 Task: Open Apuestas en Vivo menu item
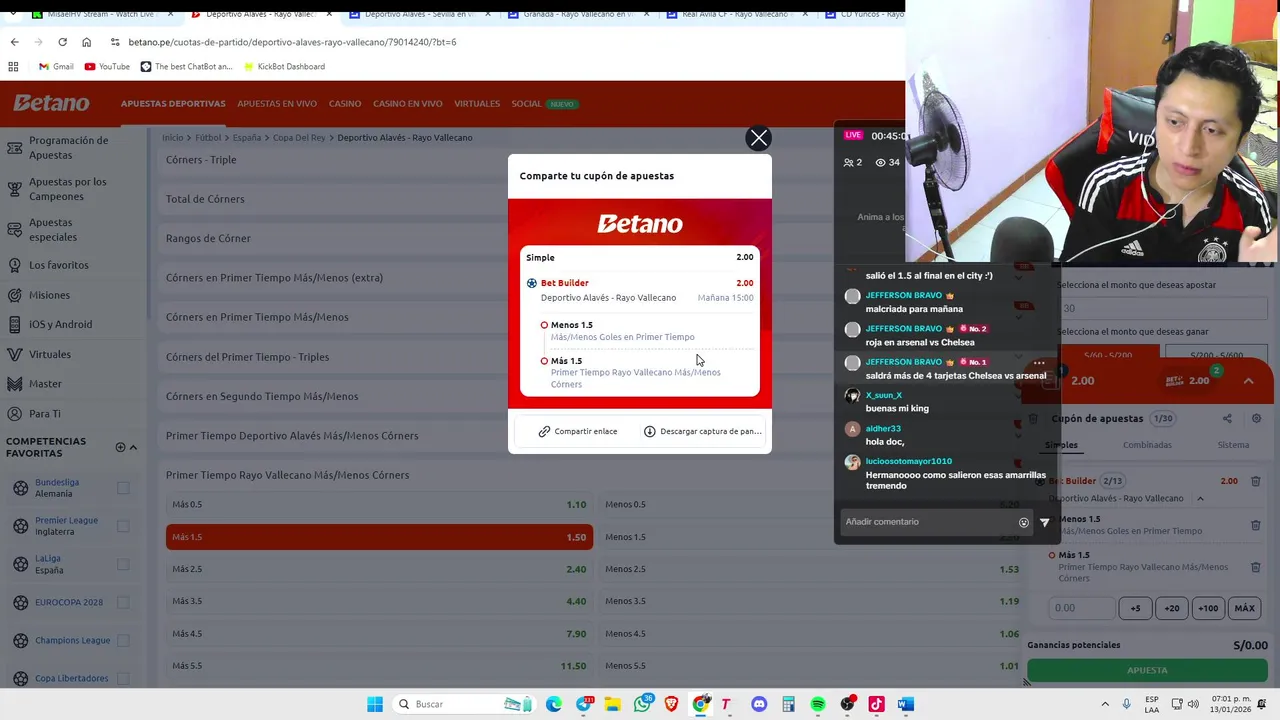pos(277,104)
